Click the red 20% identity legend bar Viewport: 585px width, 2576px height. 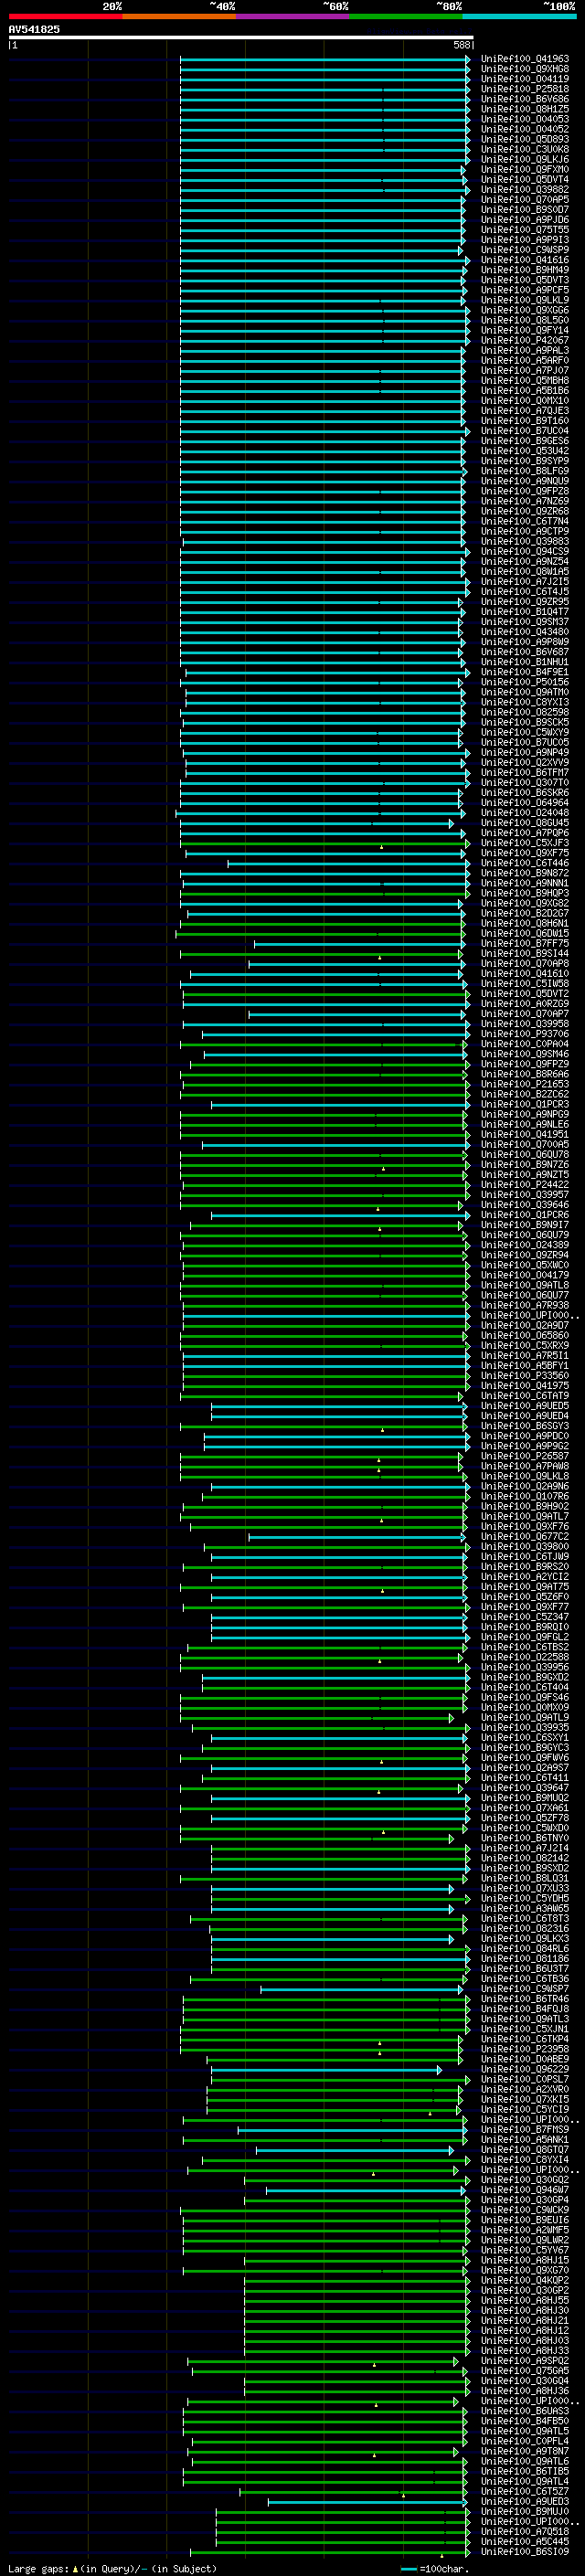65,16
